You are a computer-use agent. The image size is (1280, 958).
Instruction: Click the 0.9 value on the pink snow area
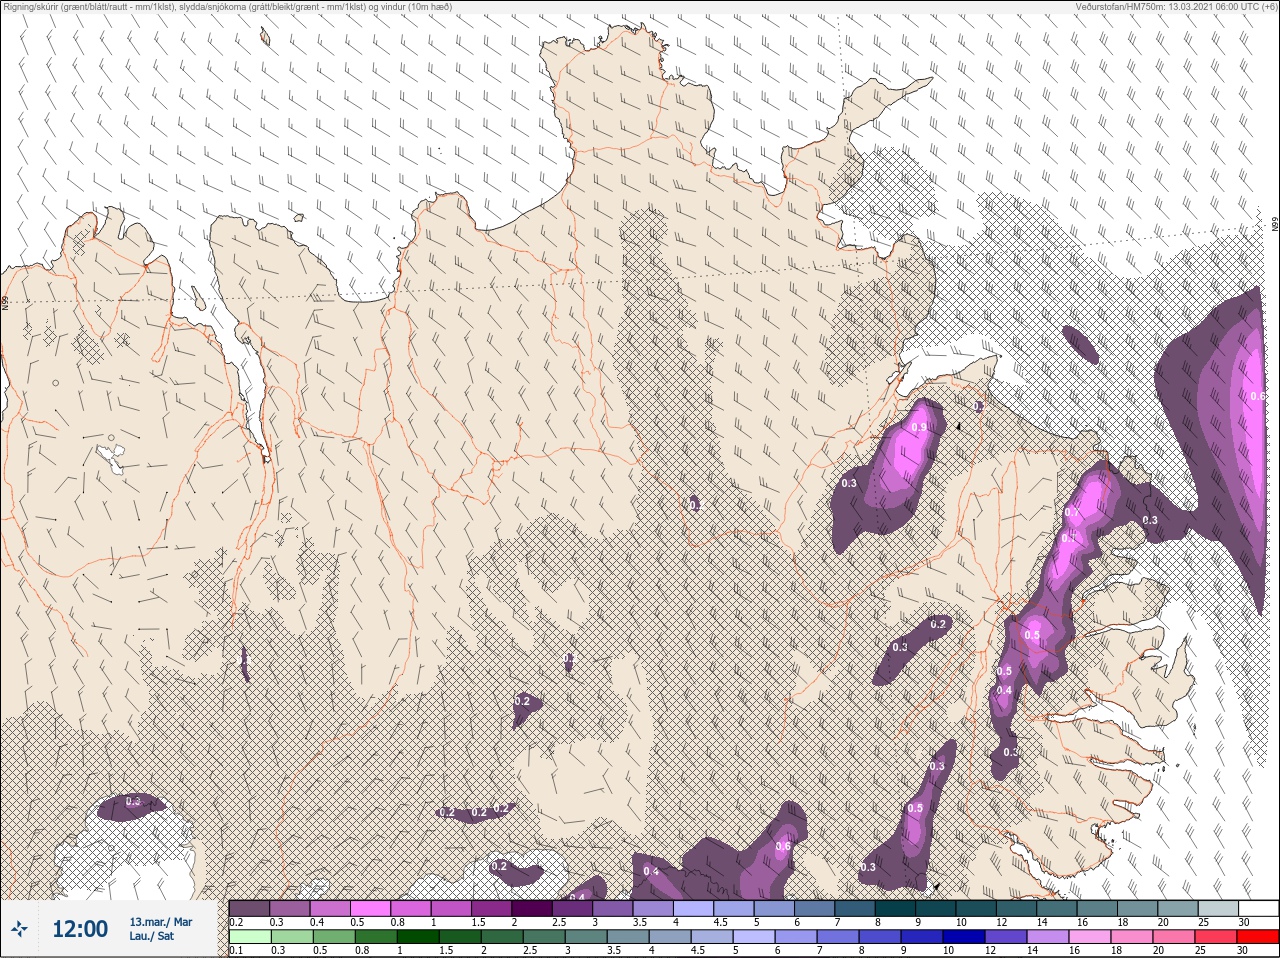[x=920, y=427]
